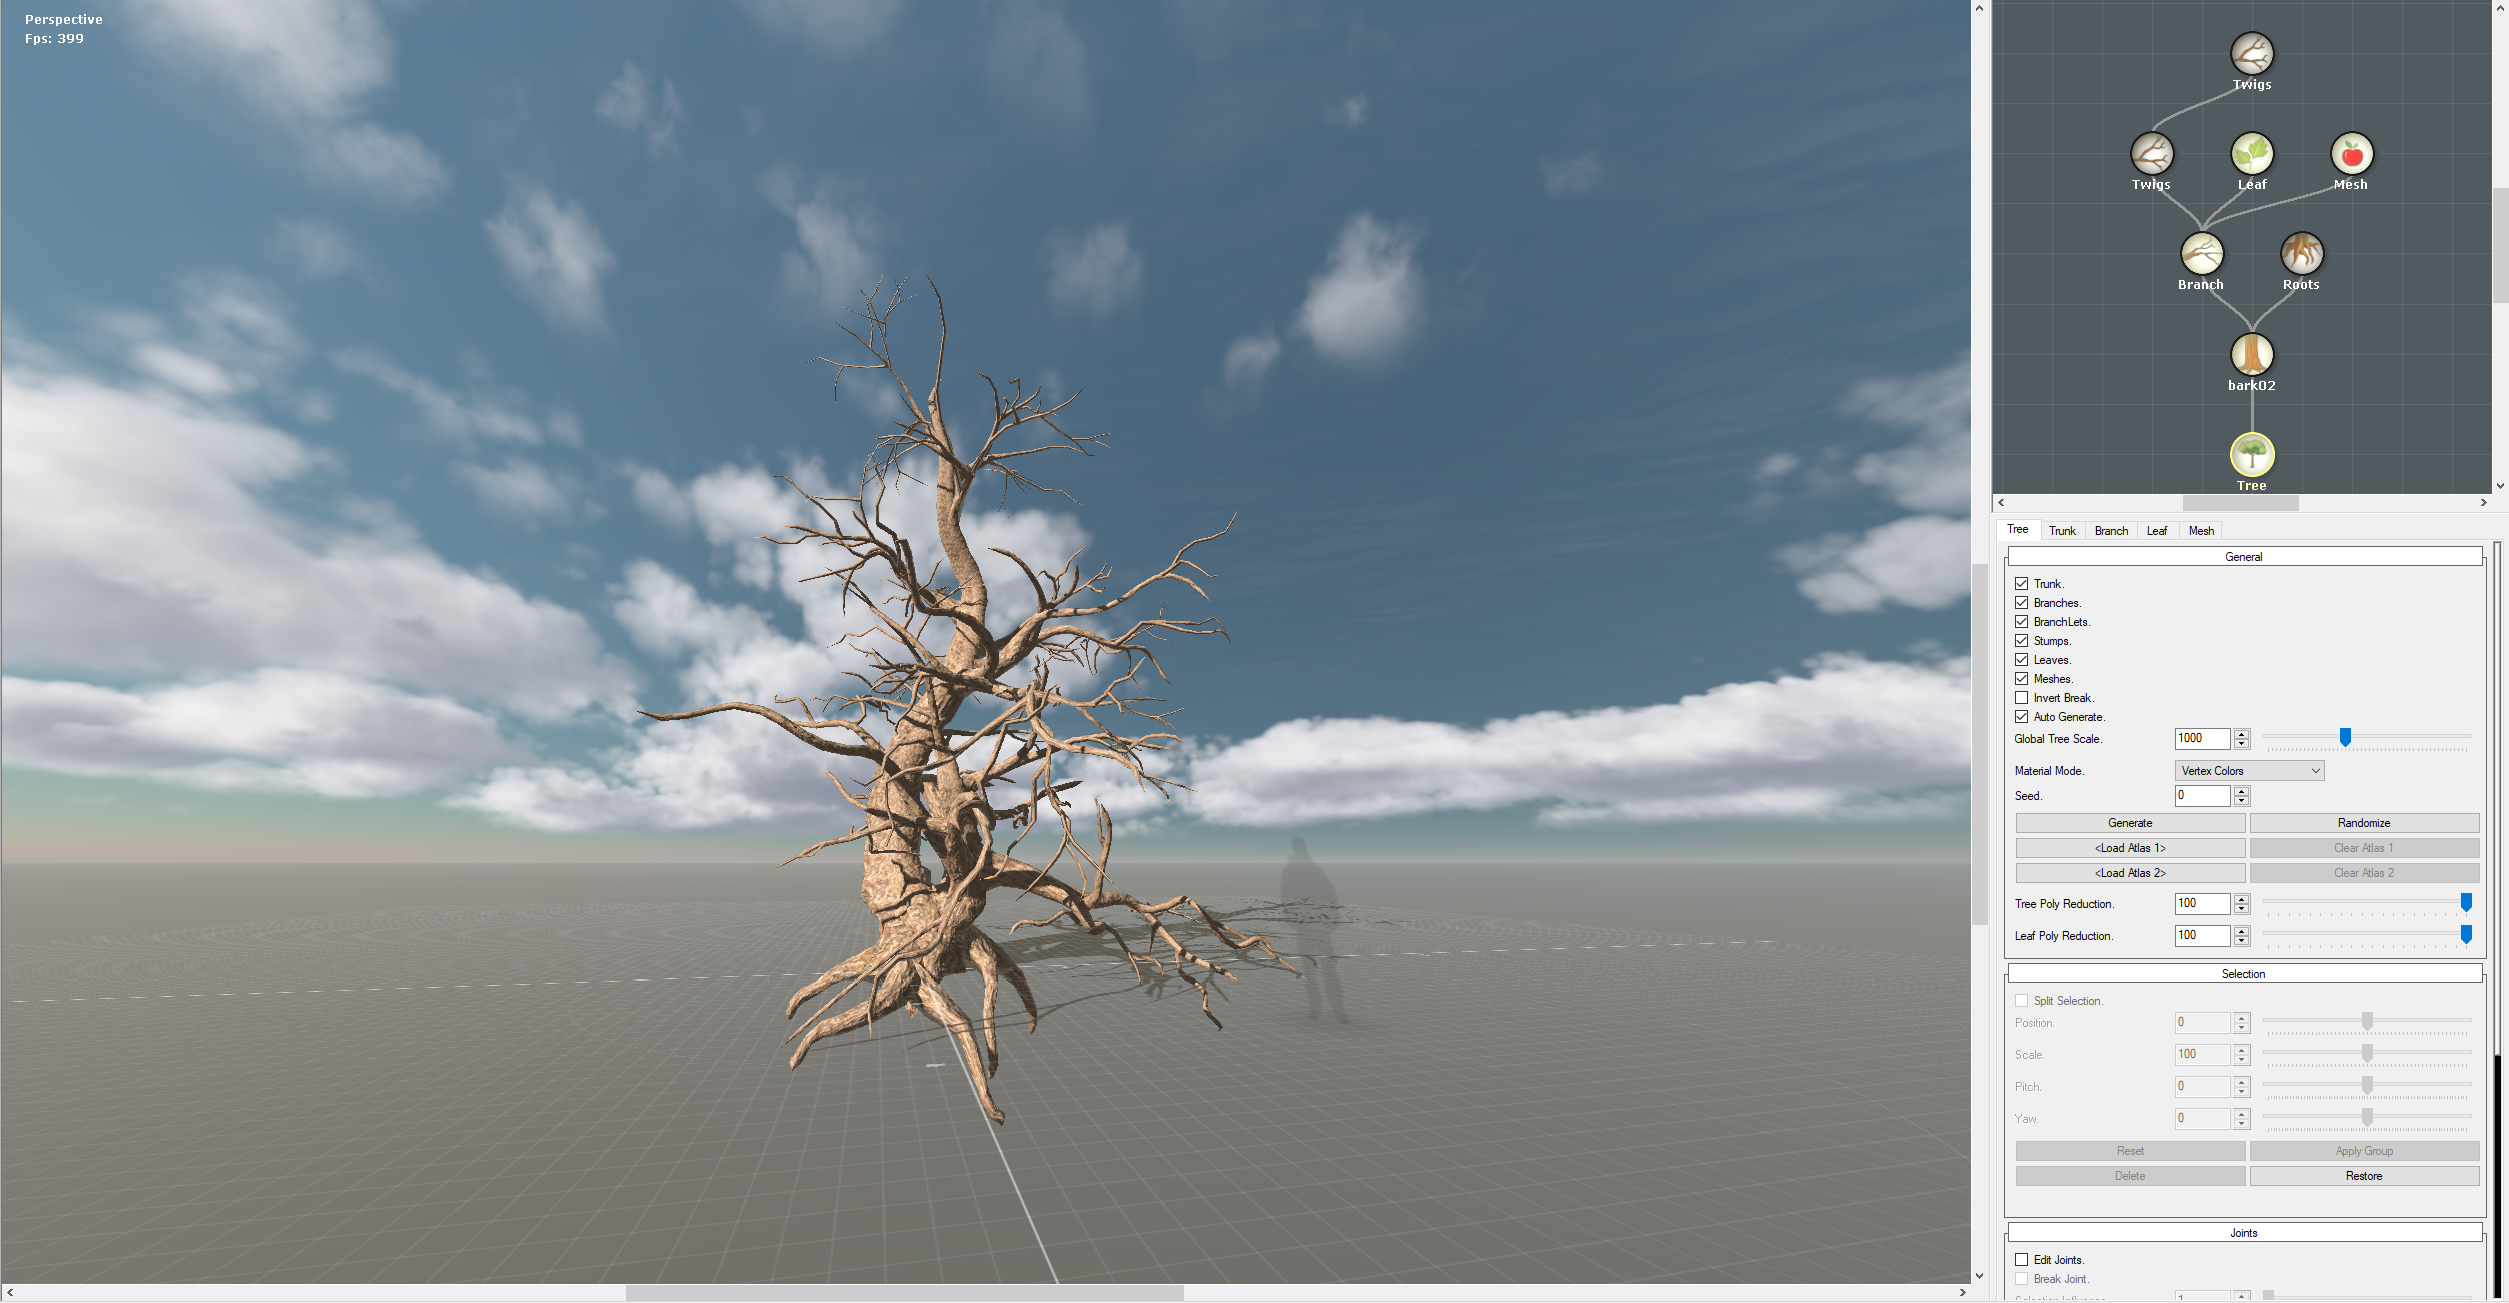
Task: Select the Branch node icon
Action: 2201,254
